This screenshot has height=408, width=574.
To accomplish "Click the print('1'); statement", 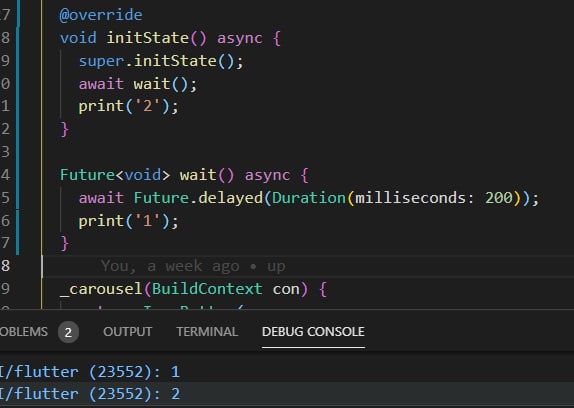I will (128, 221).
